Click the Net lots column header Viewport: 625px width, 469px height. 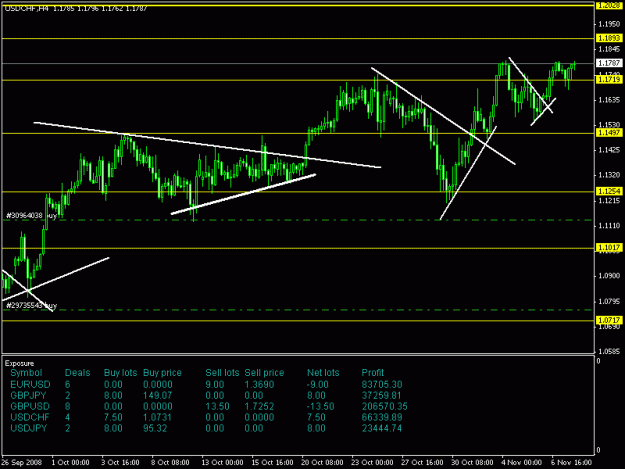point(323,373)
